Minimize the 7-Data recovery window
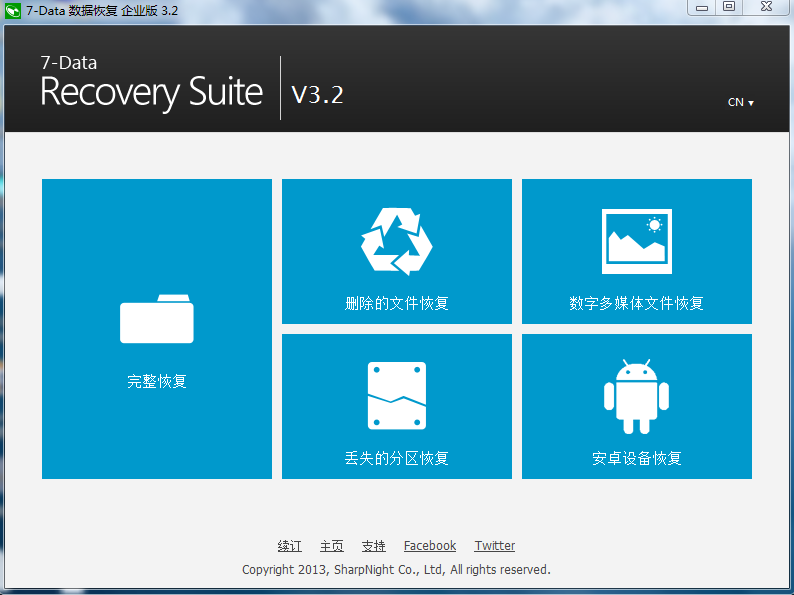The width and height of the screenshot is (794, 595). point(702,8)
